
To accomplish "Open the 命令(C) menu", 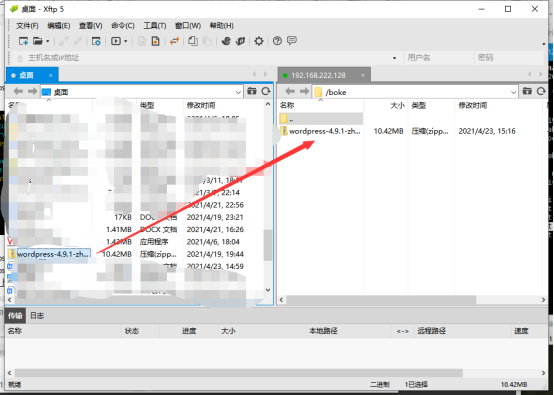I will (x=123, y=26).
